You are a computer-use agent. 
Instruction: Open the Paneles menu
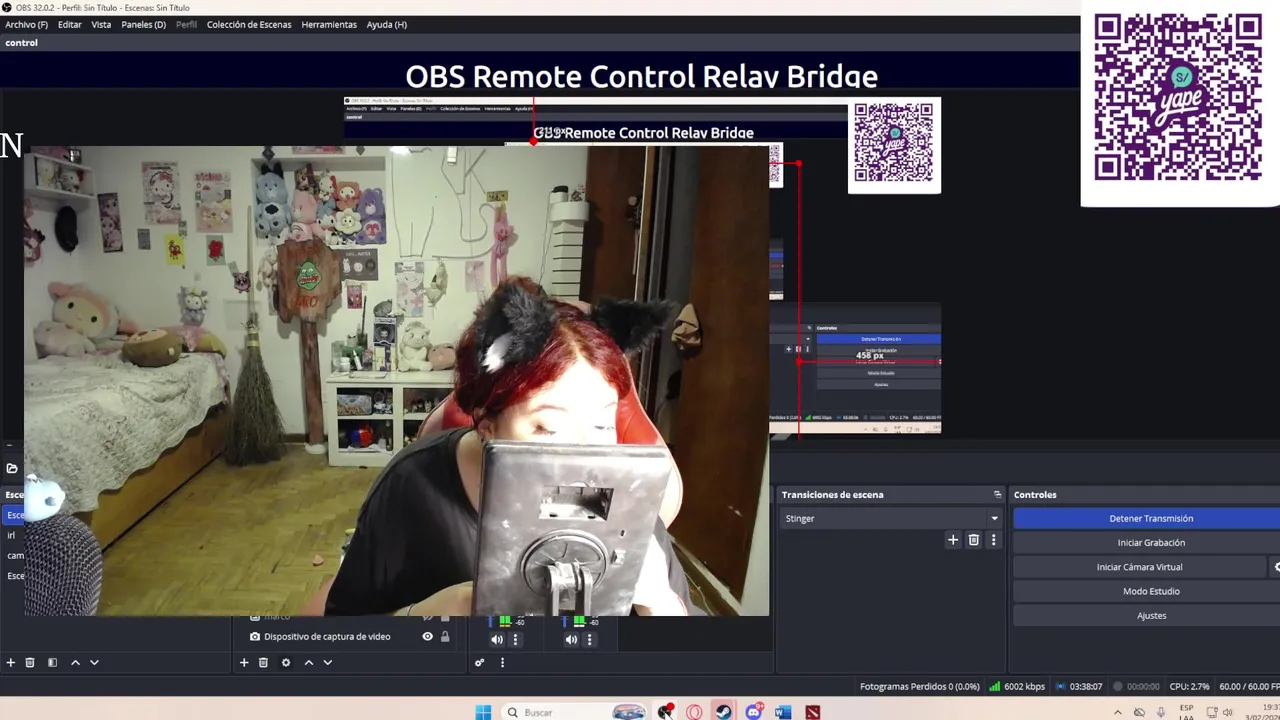pos(144,24)
